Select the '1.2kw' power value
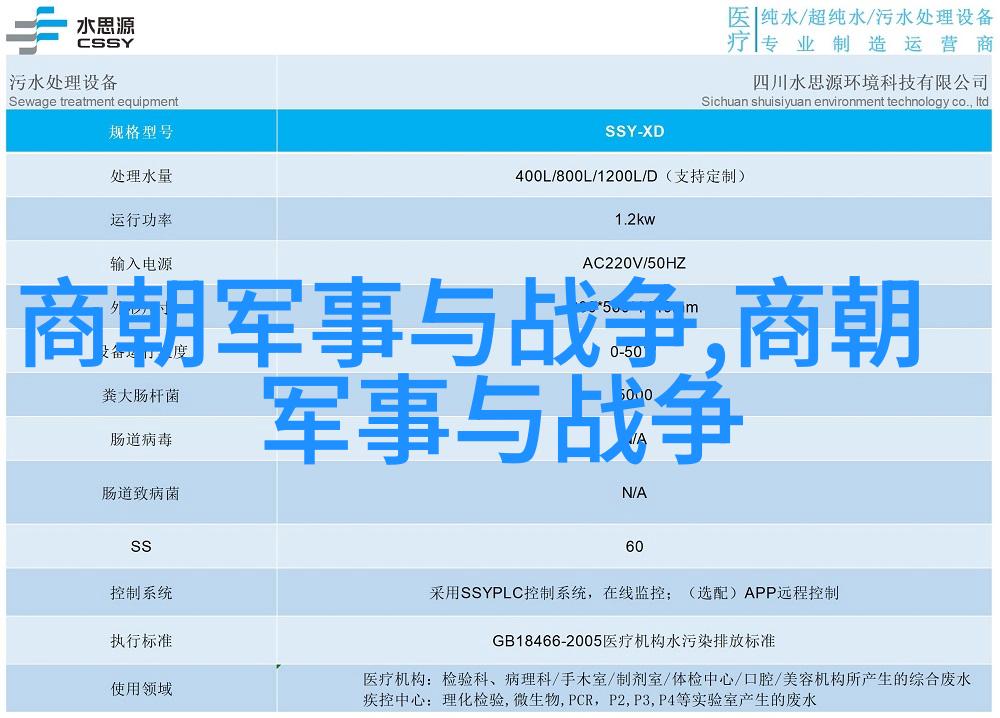This screenshot has width=1000, height=718. point(635,219)
